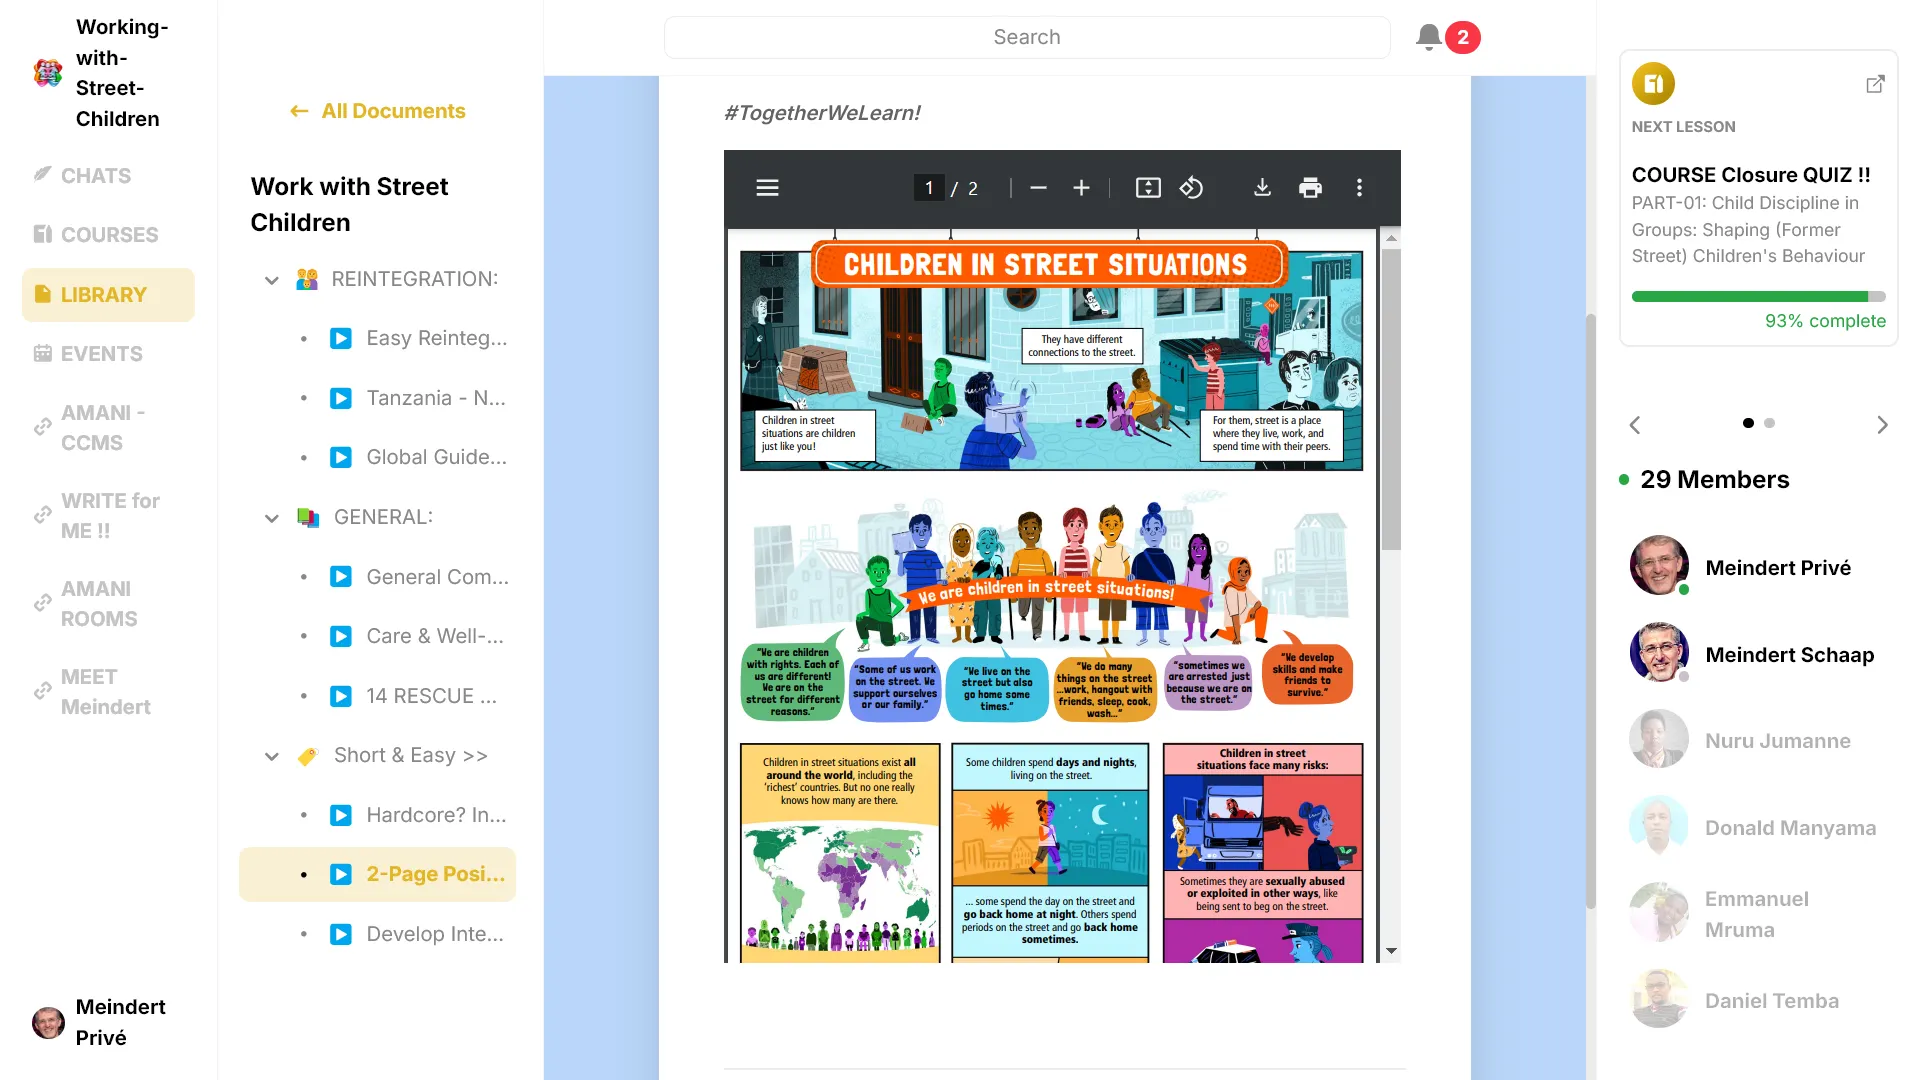Click the PDF zoom out minus icon
This screenshot has width=1920, height=1080.
[1038, 188]
